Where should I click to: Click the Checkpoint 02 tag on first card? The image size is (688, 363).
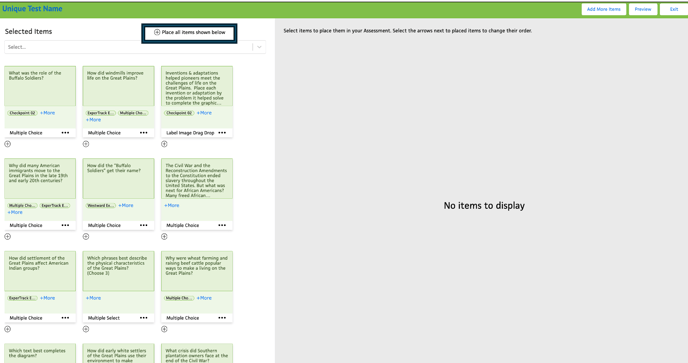tap(22, 113)
